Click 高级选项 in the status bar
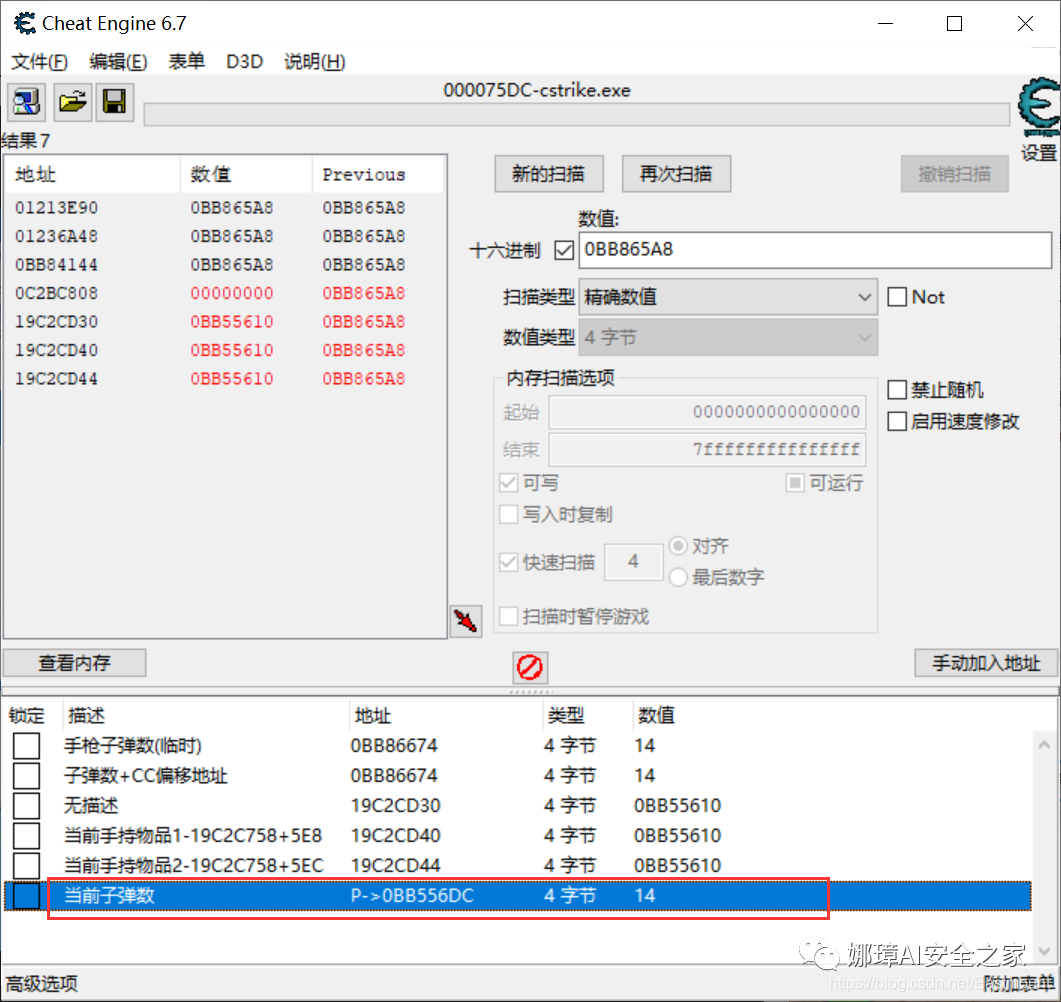This screenshot has width=1061, height=1002. point(41,984)
